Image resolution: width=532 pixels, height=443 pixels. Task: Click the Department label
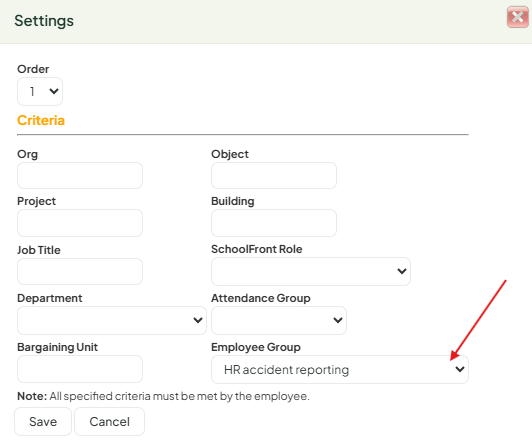coord(50,298)
